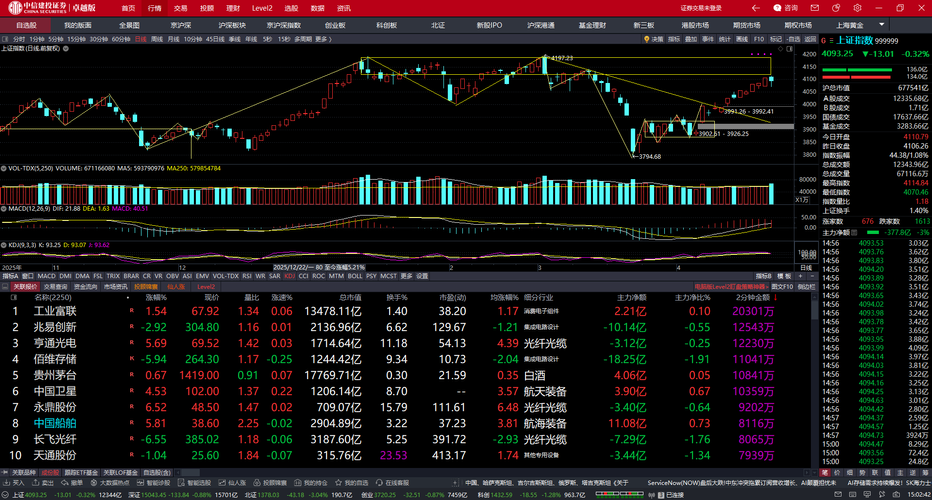
Task: Click the VOL-TDX indicator settings icon
Action: (x=4, y=169)
